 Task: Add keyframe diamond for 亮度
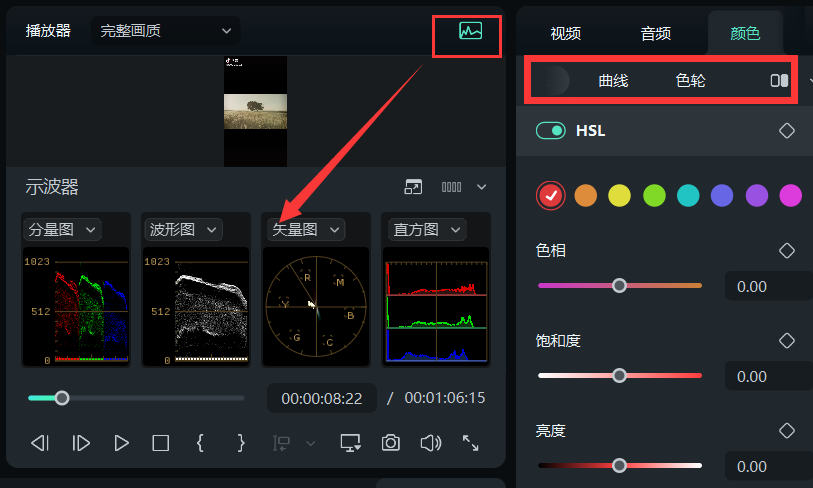787,430
